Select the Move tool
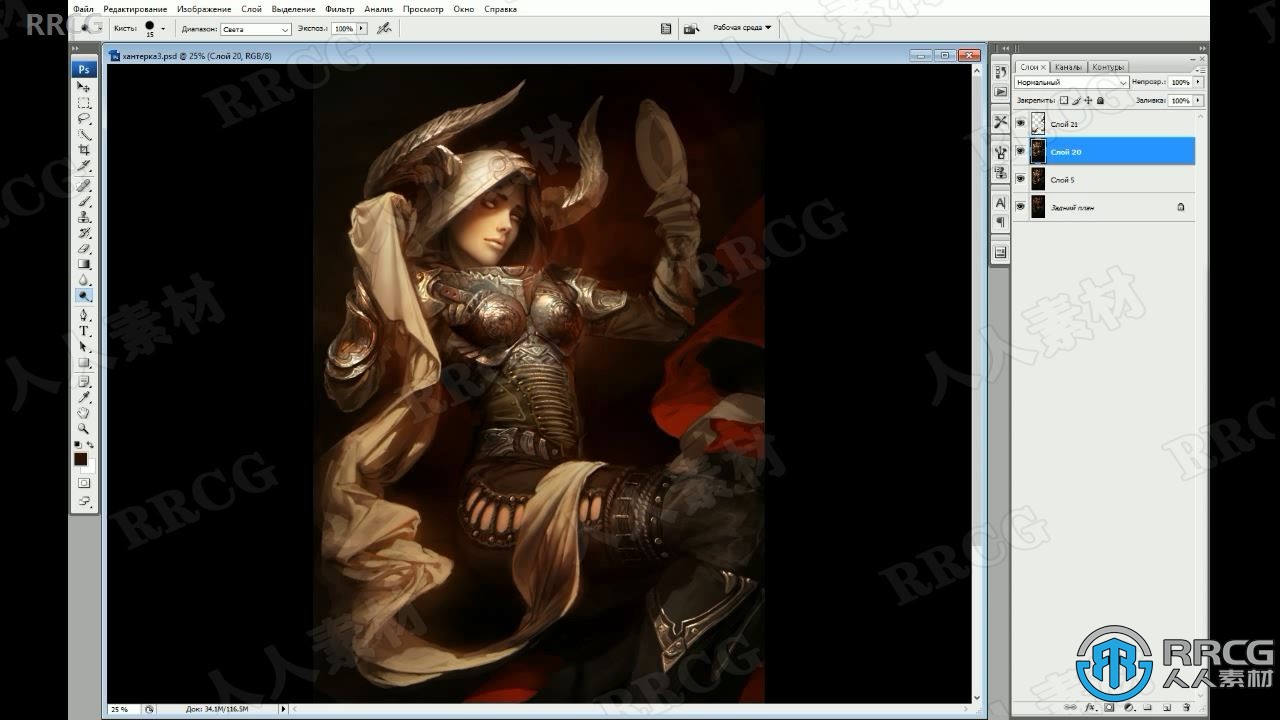The width and height of the screenshot is (1280, 720). point(84,87)
